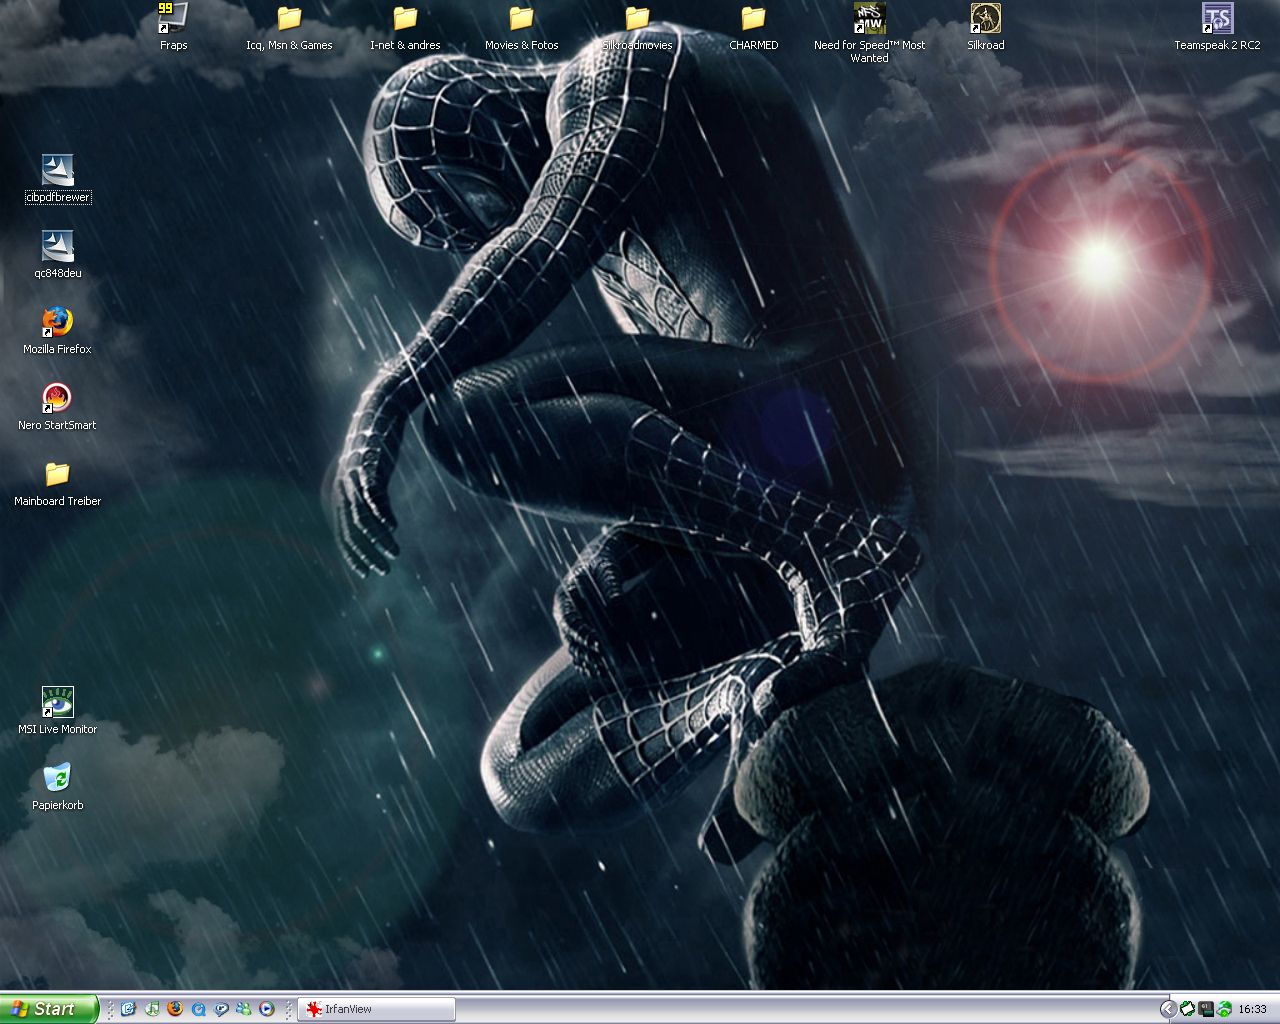Open the CHARMED folder
The height and width of the screenshot is (1024, 1280).
tap(753, 19)
